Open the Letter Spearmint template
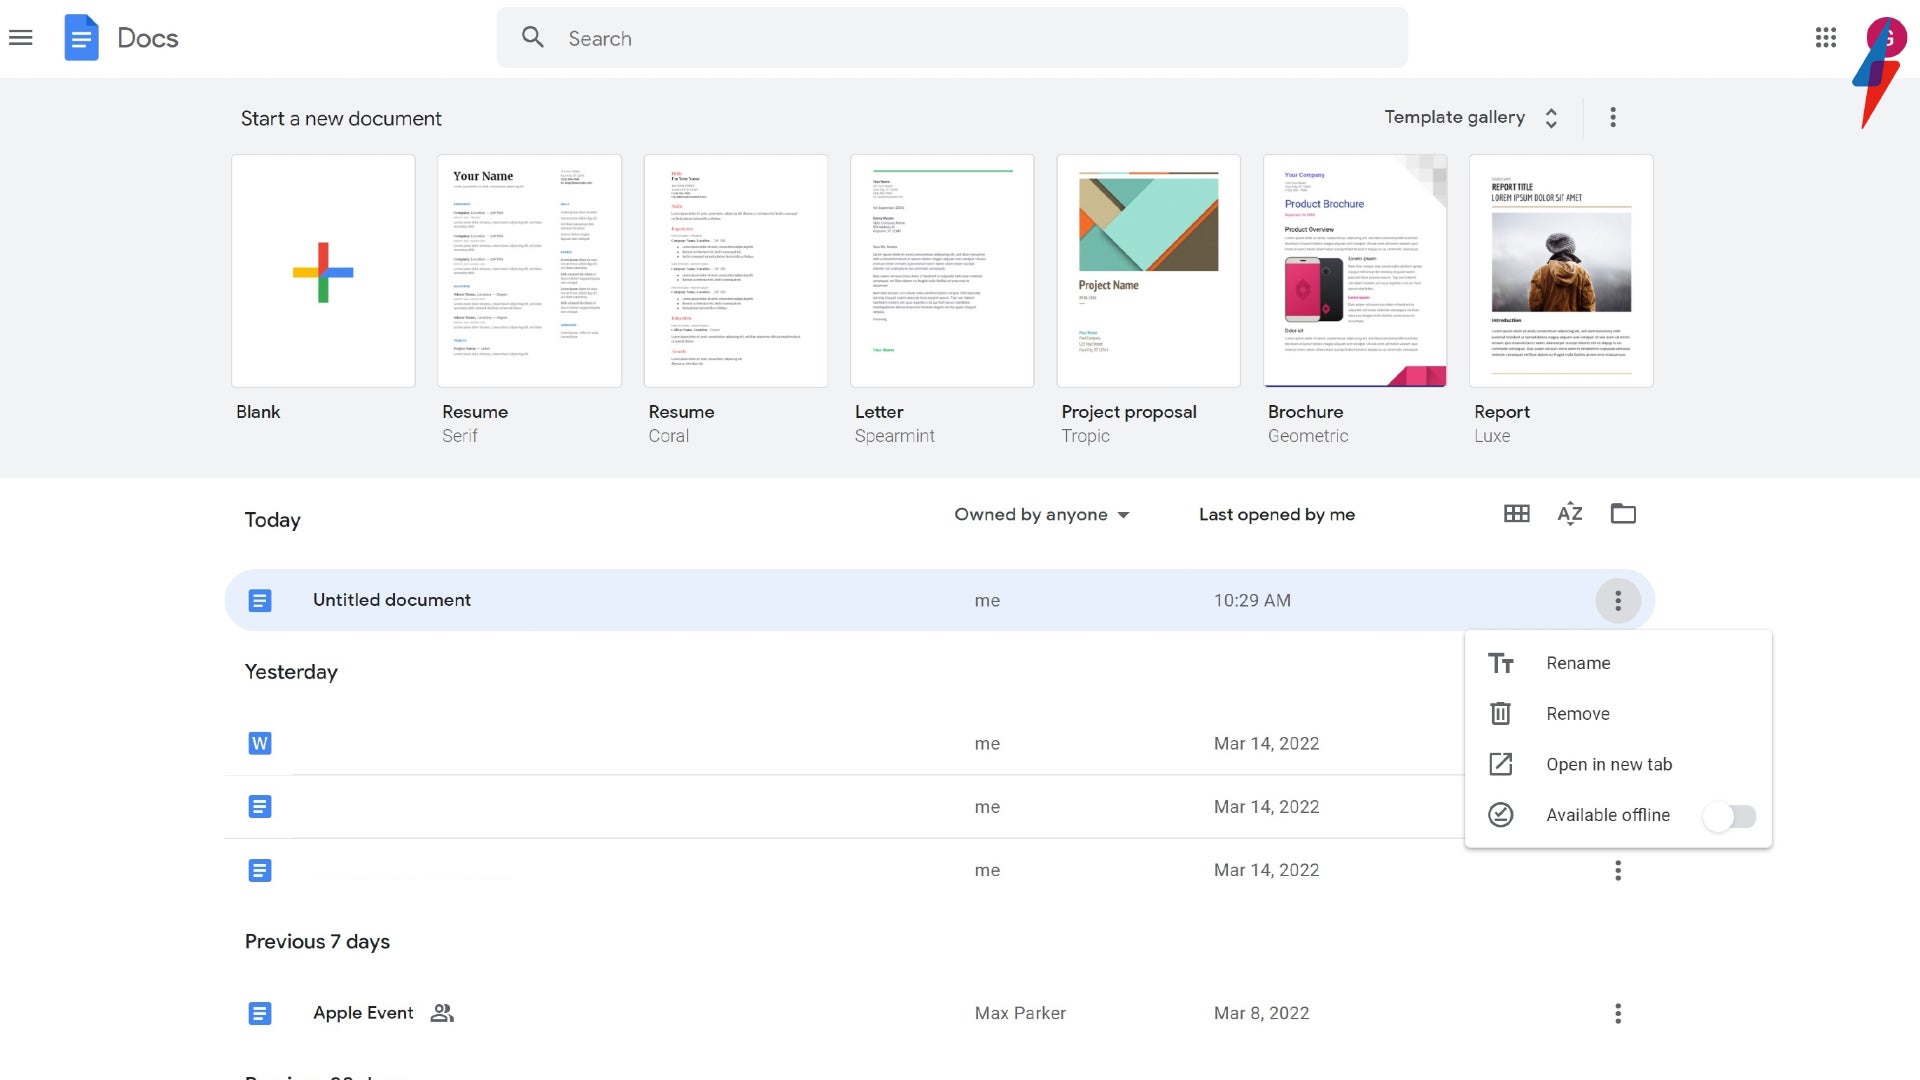Image resolution: width=1920 pixels, height=1080 pixels. click(x=942, y=271)
